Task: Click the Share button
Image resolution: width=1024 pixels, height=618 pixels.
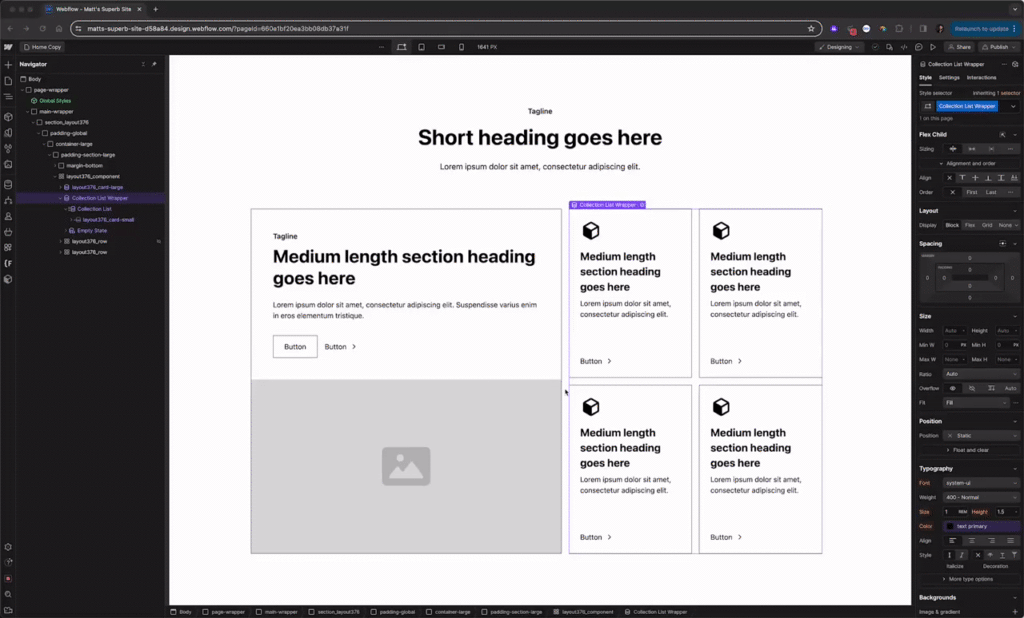Action: pyautogui.click(x=959, y=47)
